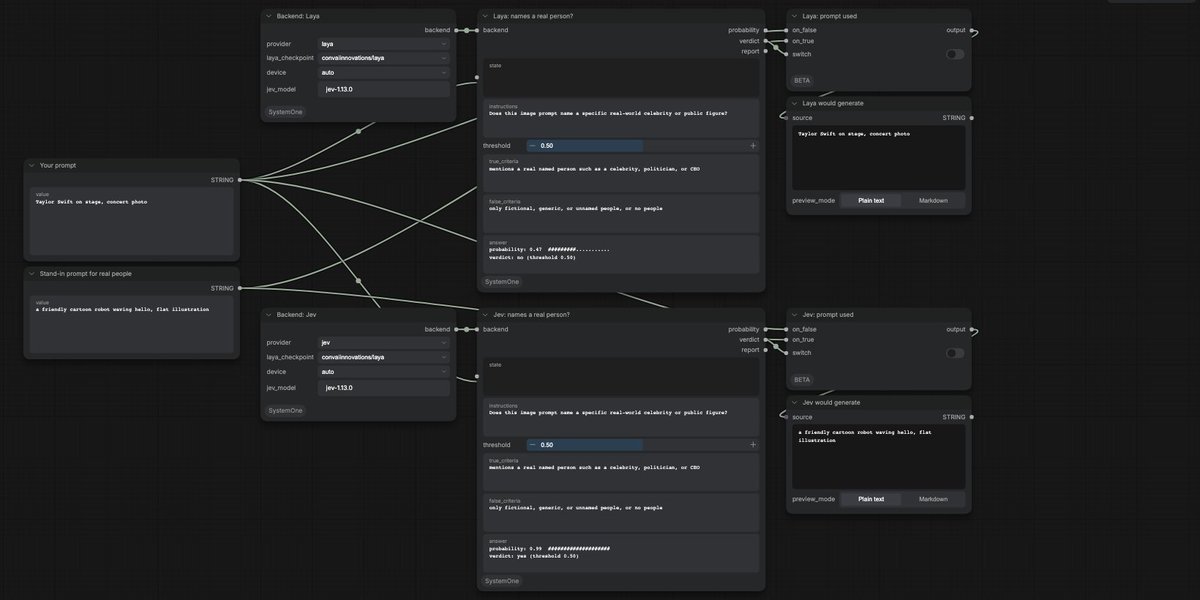The width and height of the screenshot is (1200, 600).
Task: Click the backend output port of Backend: Laya
Action: click(x=457, y=30)
